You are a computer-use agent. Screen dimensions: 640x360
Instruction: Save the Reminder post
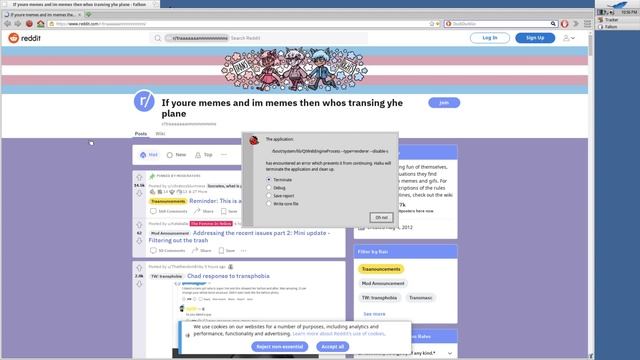coord(229,211)
